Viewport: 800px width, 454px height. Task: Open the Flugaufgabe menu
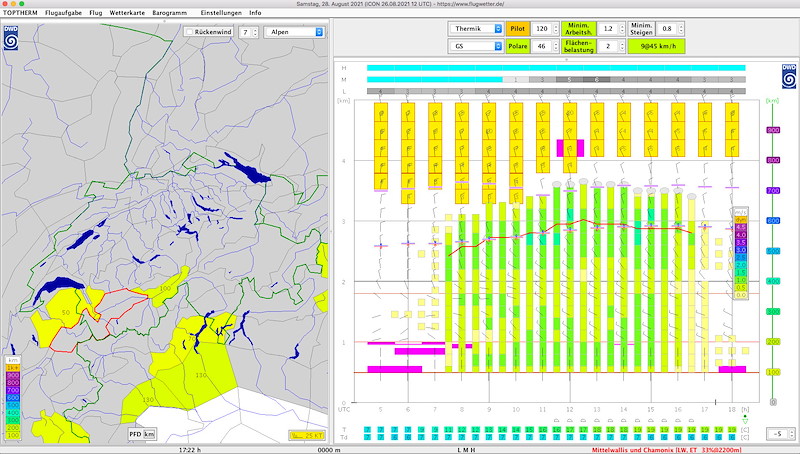pyautogui.click(x=63, y=13)
